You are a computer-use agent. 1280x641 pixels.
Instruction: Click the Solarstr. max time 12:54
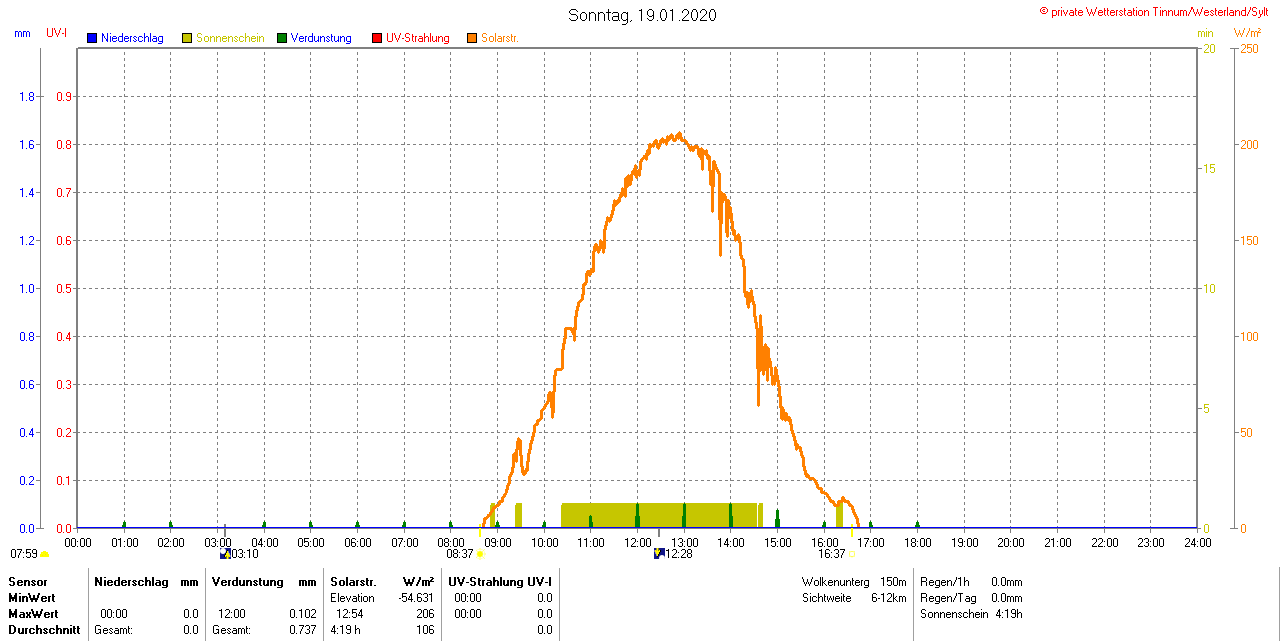coord(349,614)
